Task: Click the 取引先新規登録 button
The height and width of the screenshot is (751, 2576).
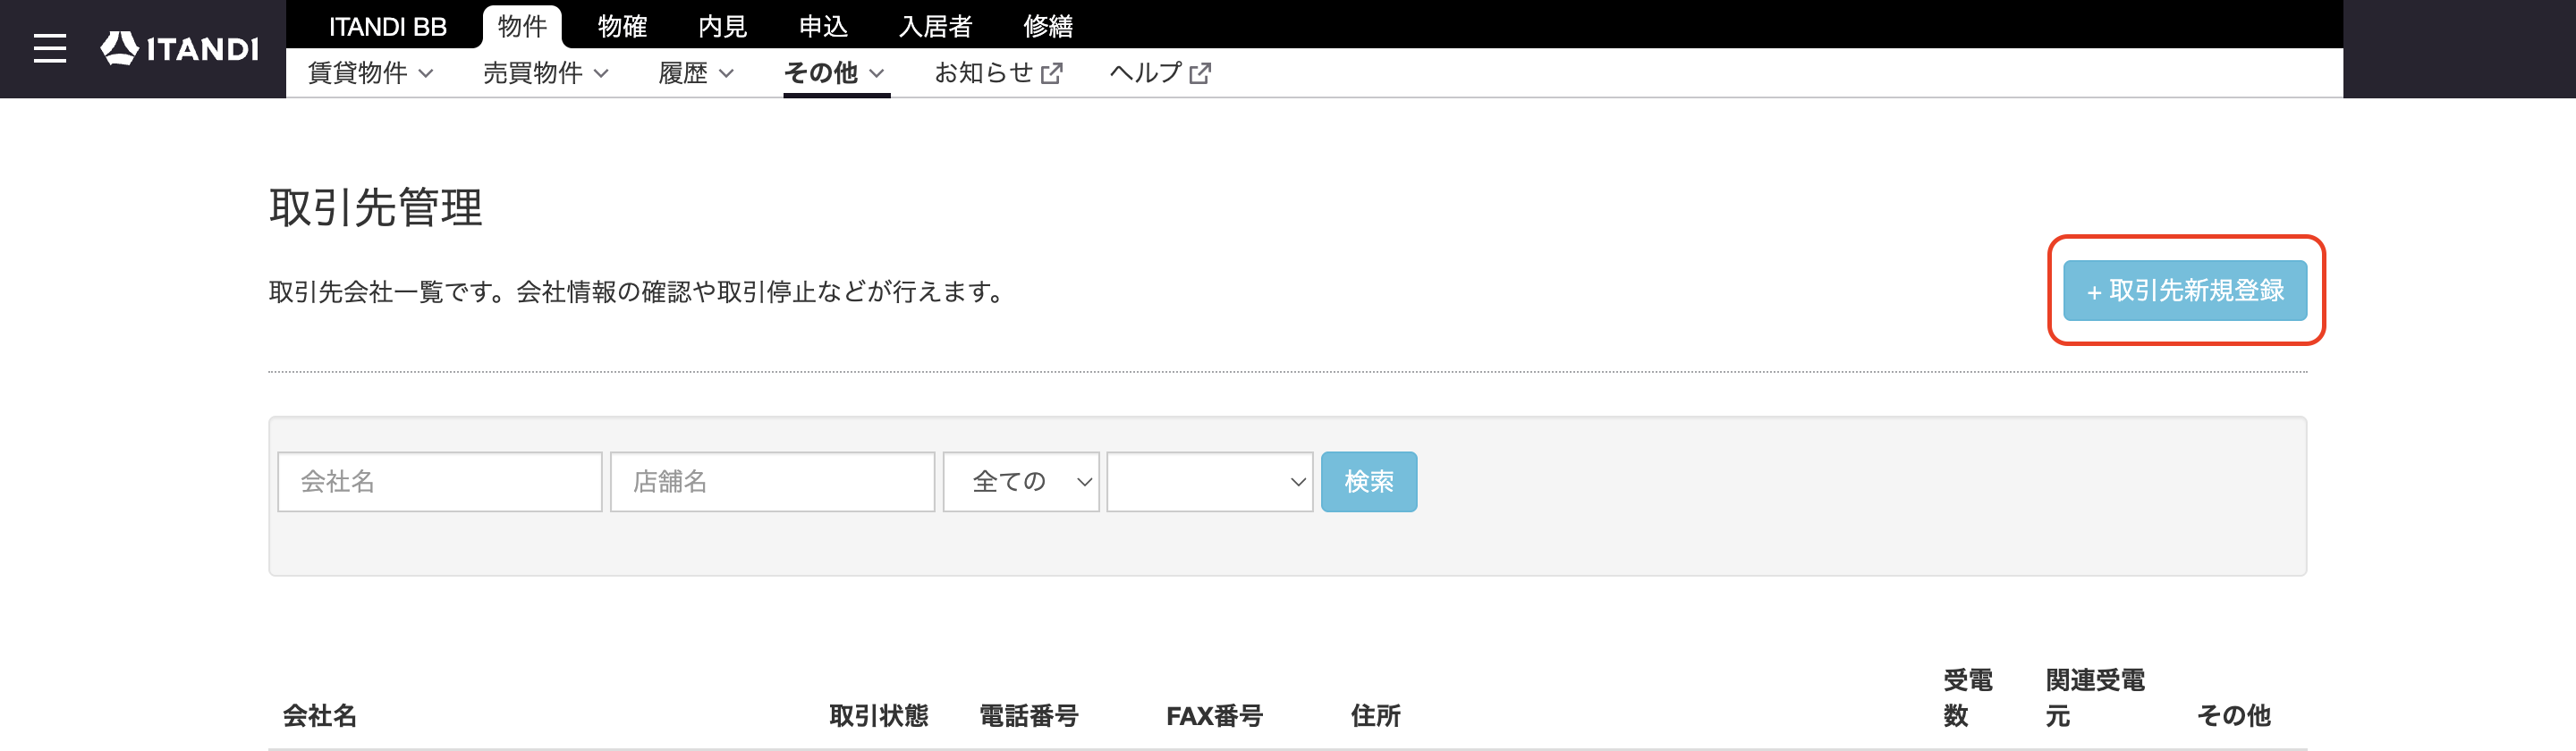Action: point(2185,291)
